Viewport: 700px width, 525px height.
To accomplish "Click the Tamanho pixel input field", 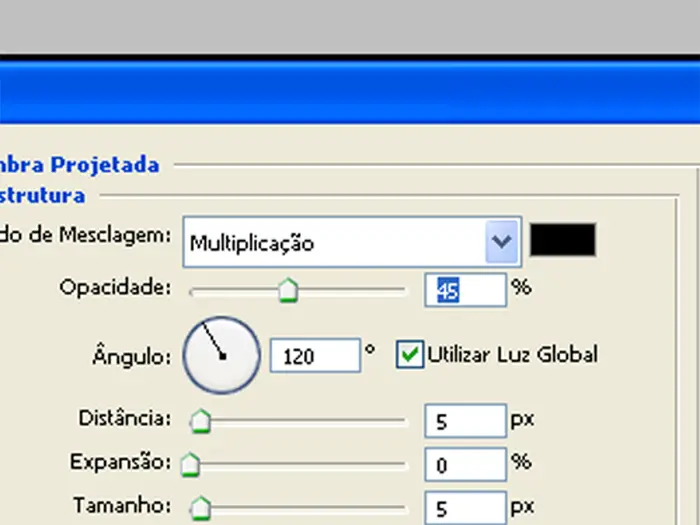I will point(465,509).
